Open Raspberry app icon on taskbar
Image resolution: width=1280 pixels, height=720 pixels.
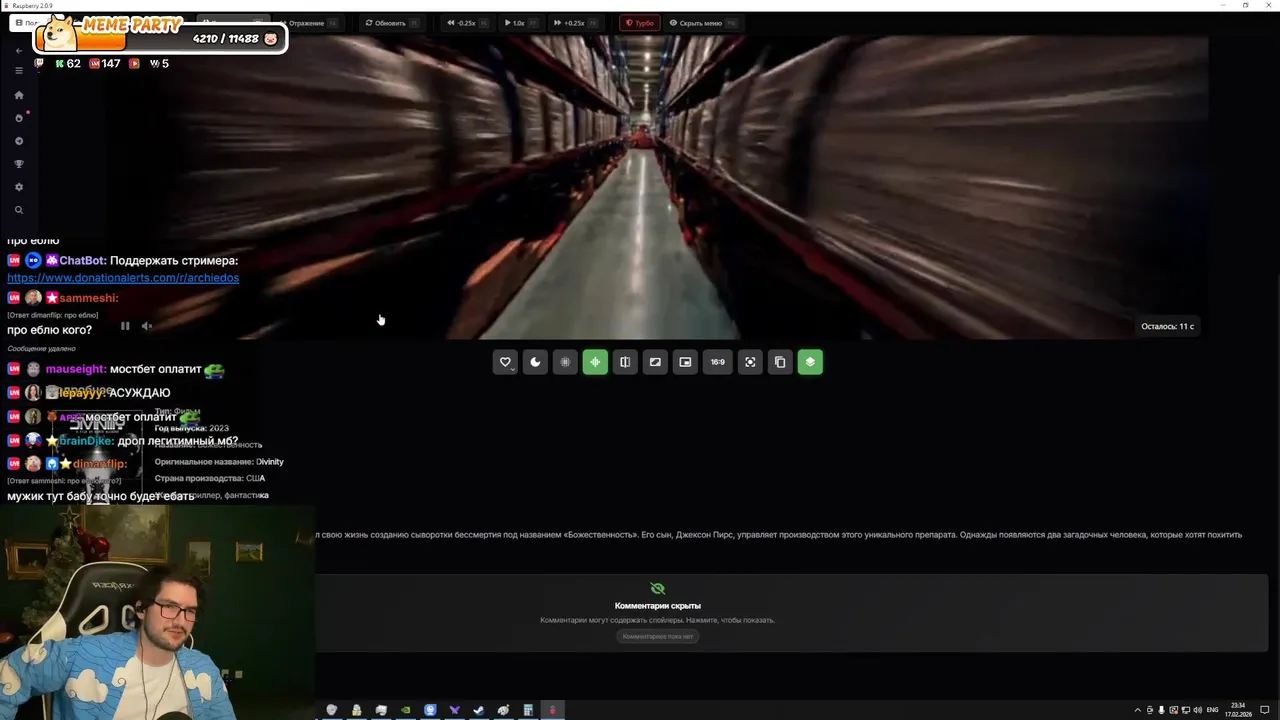(552, 710)
